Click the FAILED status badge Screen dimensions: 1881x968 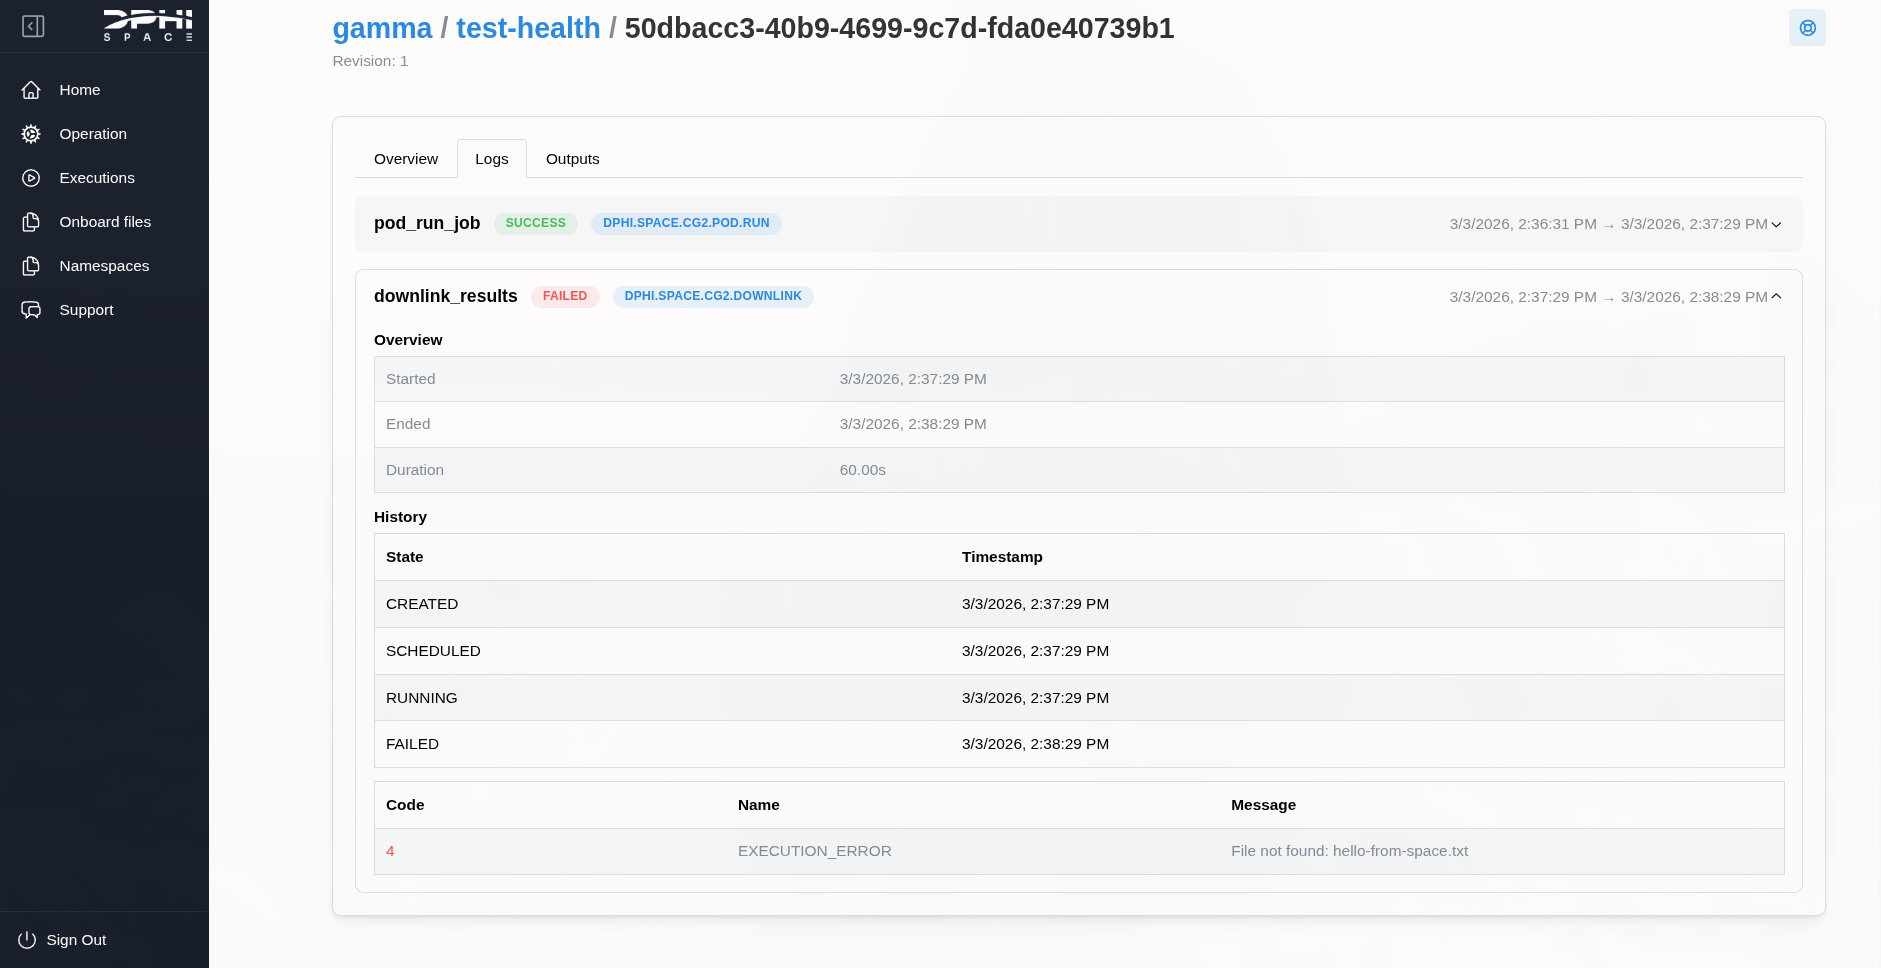pyautogui.click(x=565, y=296)
